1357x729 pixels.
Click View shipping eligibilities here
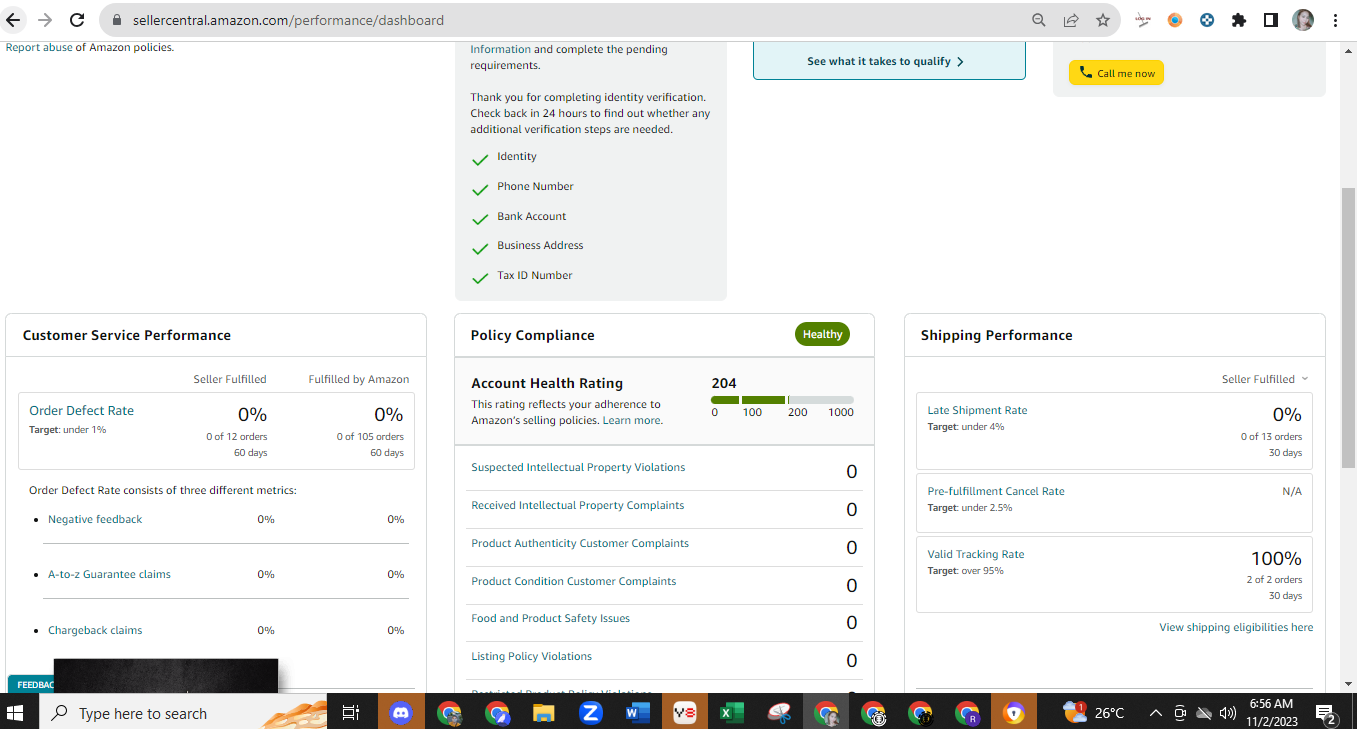click(1236, 627)
